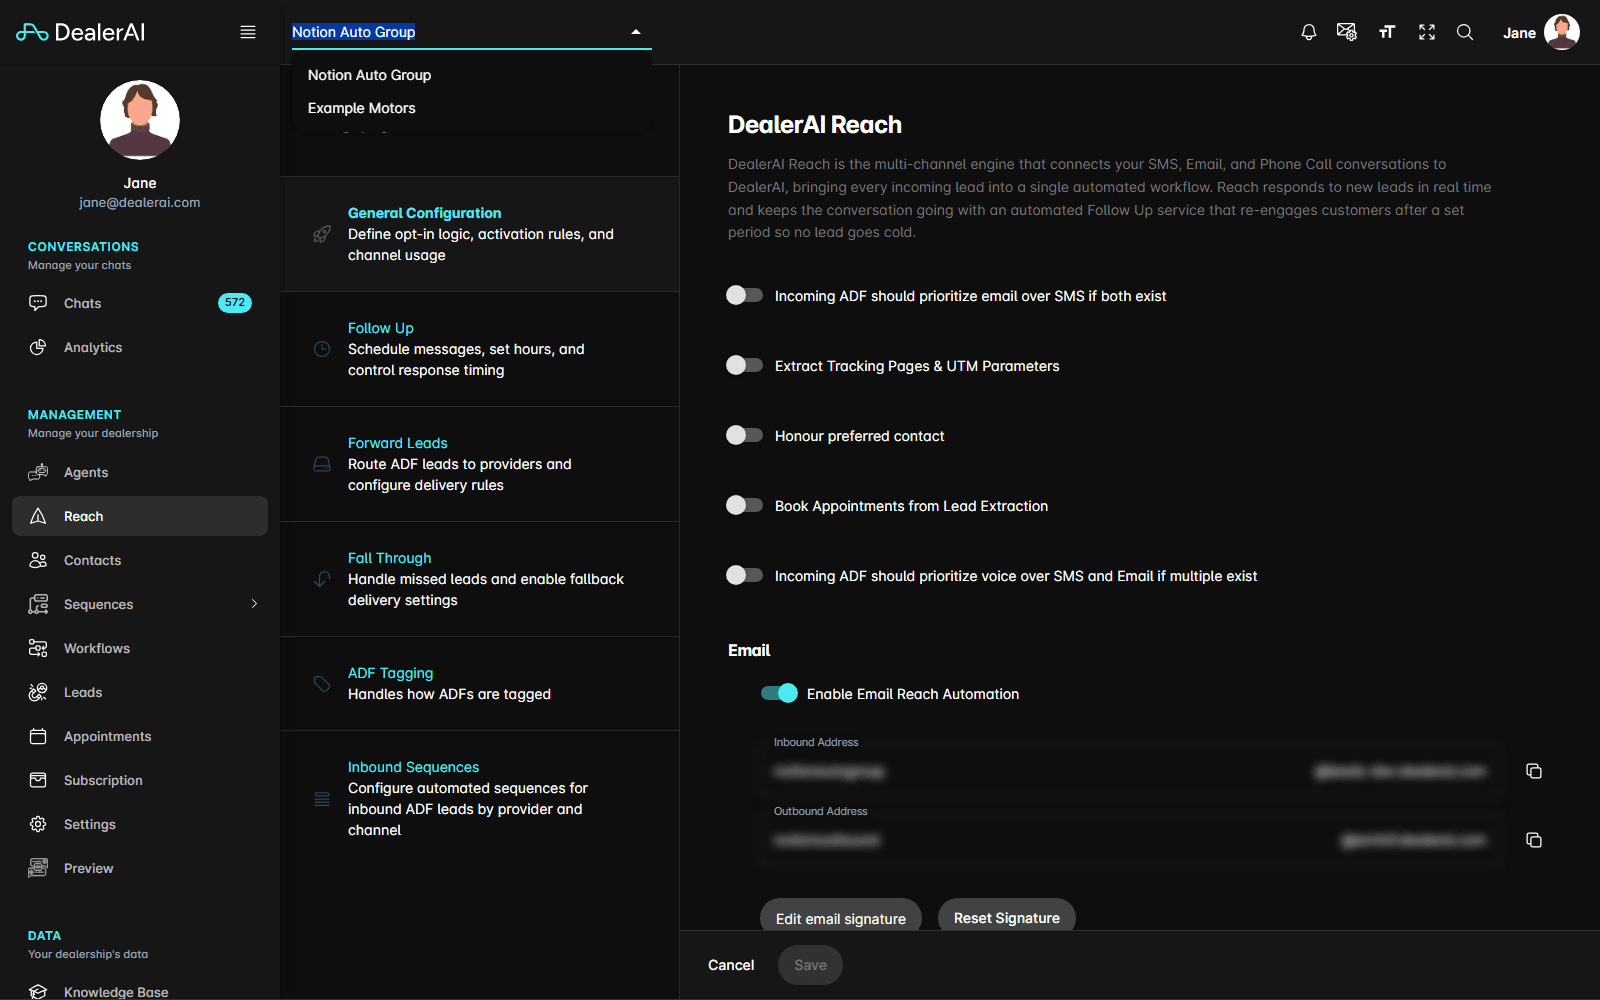Toggle ADF prioritize voice over SMS and Email

[744, 575]
